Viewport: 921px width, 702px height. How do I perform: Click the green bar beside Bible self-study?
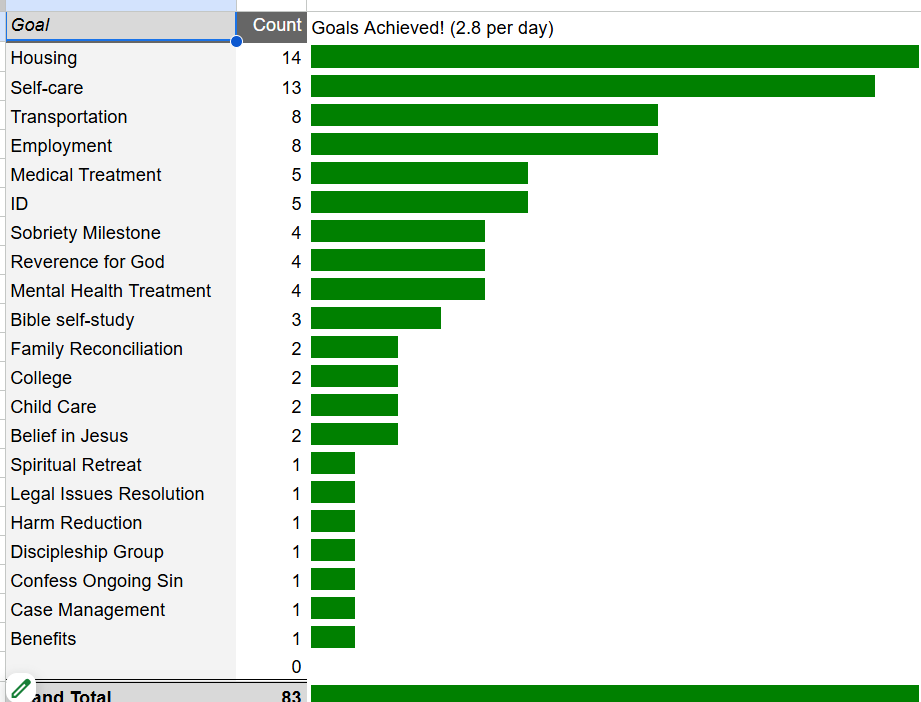point(376,318)
